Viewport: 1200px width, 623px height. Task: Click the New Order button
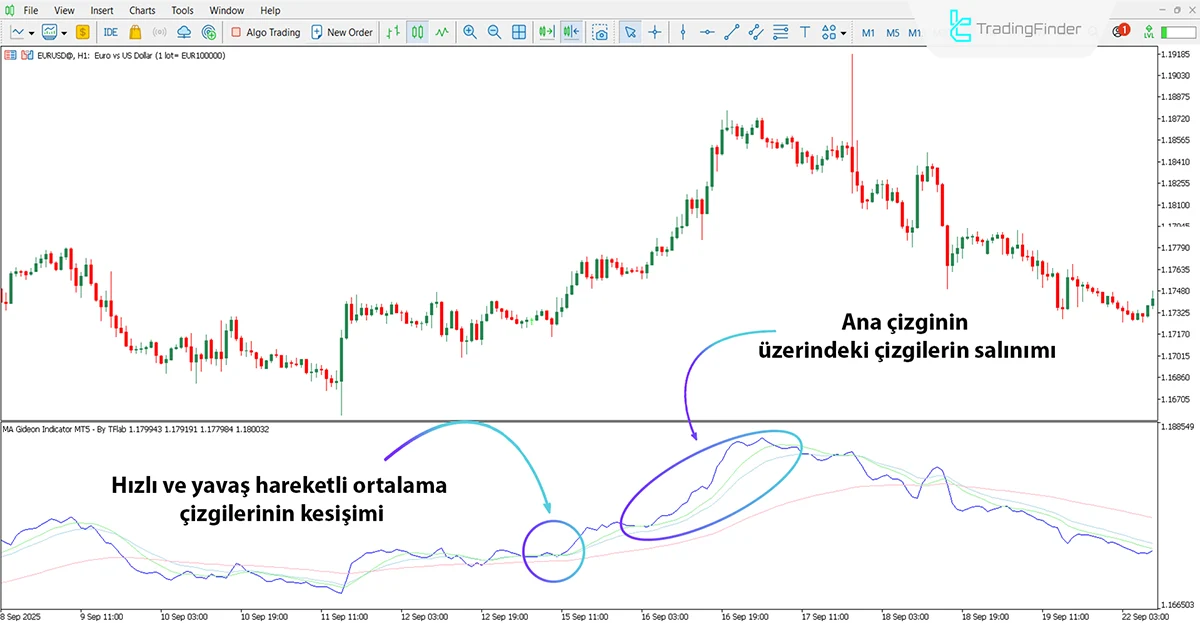342,32
